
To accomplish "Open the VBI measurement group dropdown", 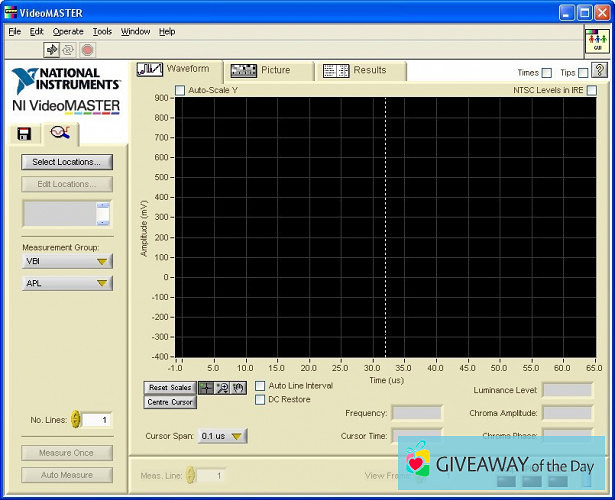I will pyautogui.click(x=67, y=261).
